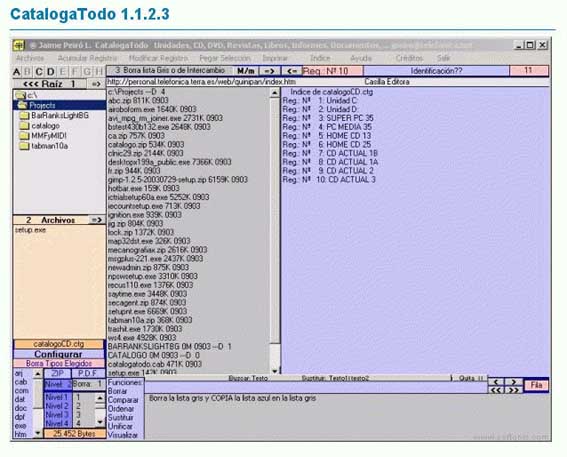
Task: Open the Archivos menu
Action: 30,58
